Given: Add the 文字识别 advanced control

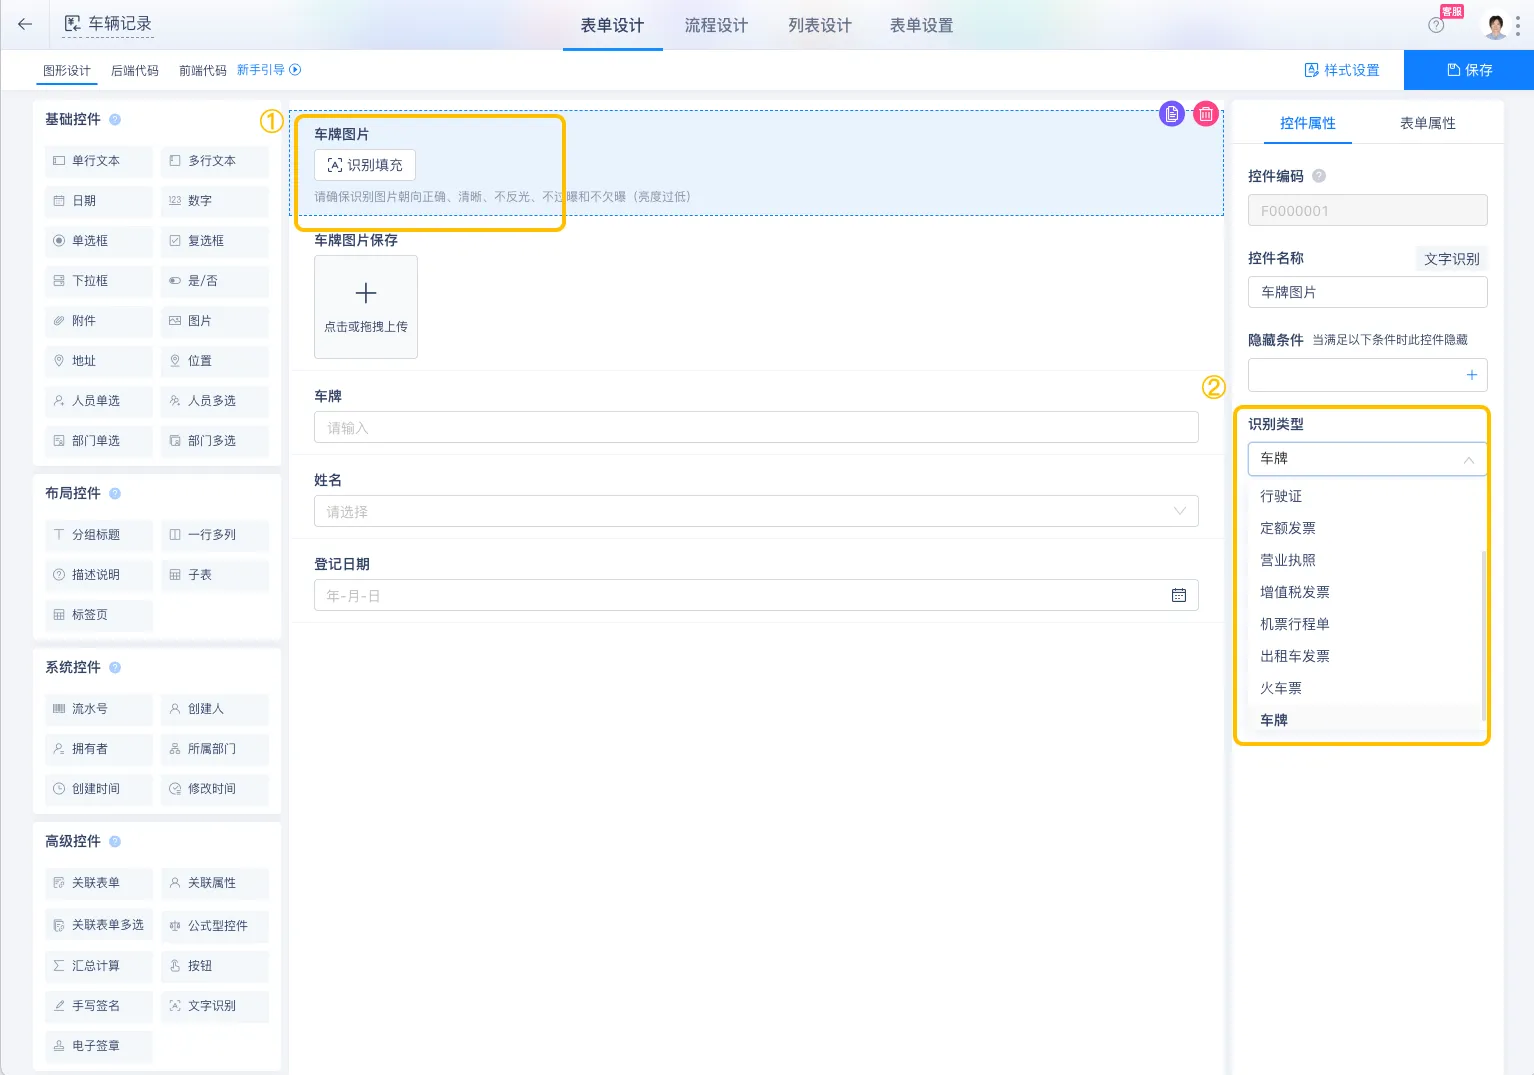Looking at the screenshot, I should [x=215, y=1006].
